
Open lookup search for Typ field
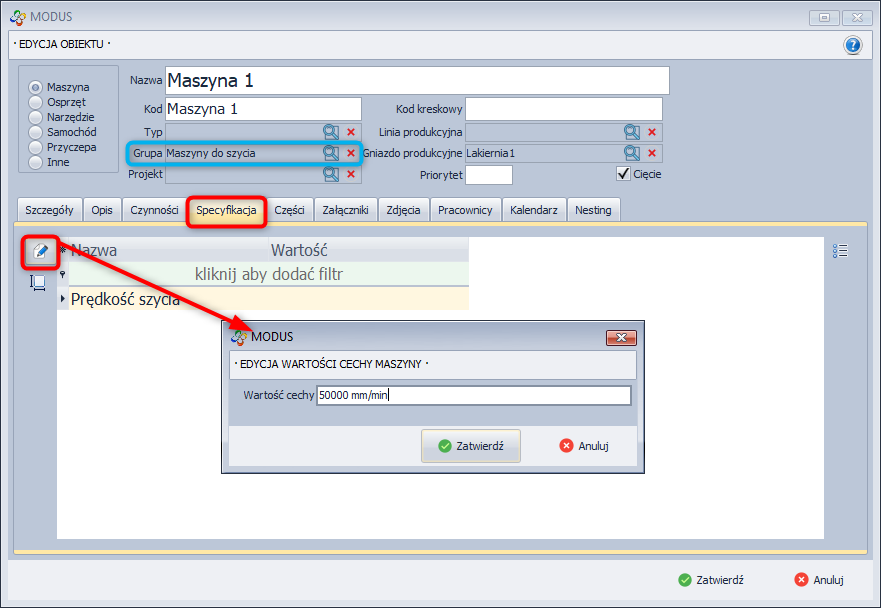click(331, 132)
